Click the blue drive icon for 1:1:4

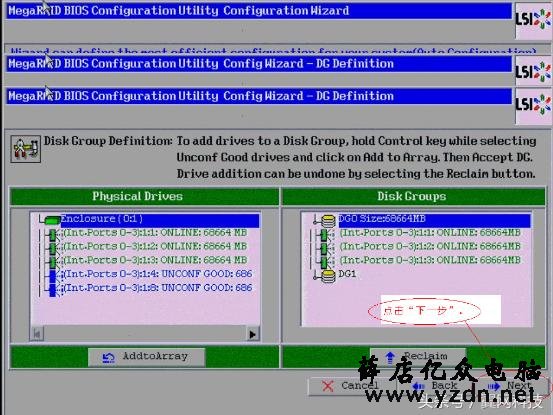[53, 276]
